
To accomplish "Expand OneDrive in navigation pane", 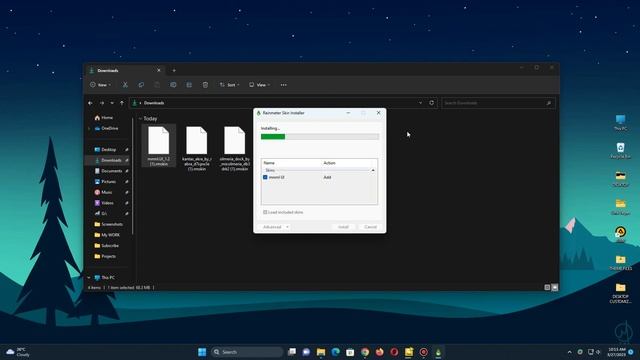I will 89,128.
